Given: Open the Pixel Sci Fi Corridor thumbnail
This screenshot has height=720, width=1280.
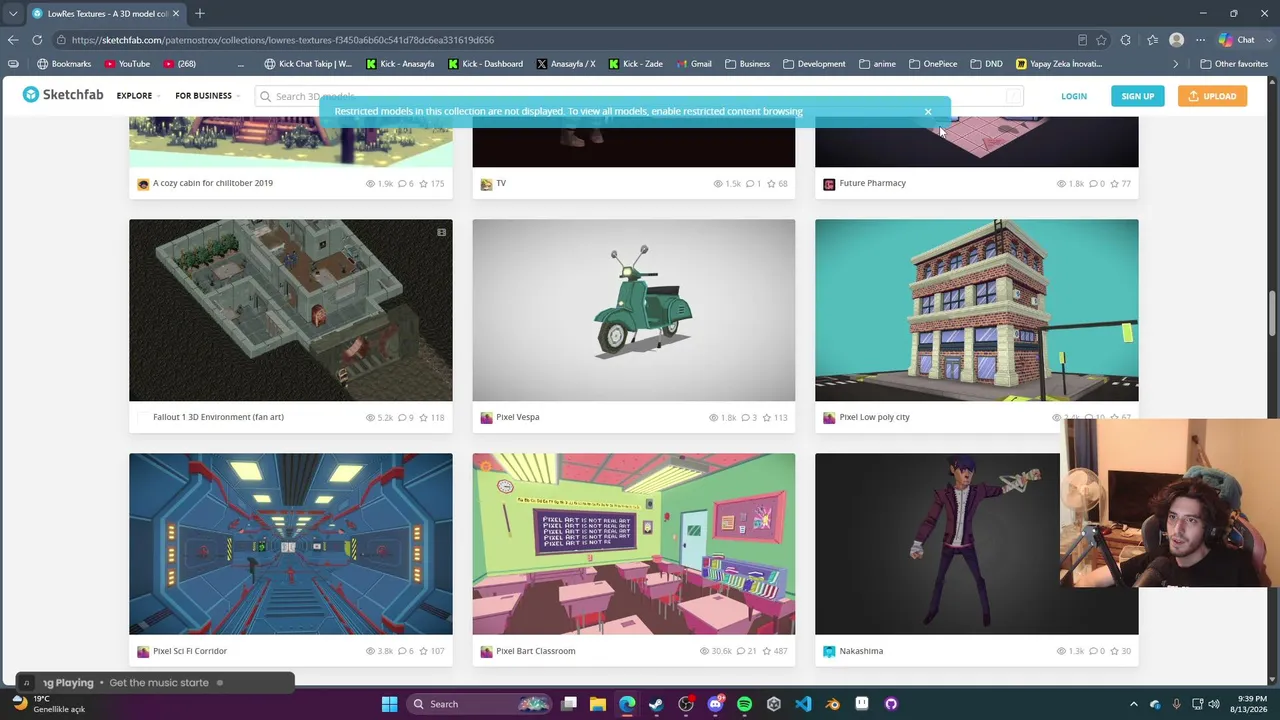Looking at the screenshot, I should pyautogui.click(x=291, y=544).
